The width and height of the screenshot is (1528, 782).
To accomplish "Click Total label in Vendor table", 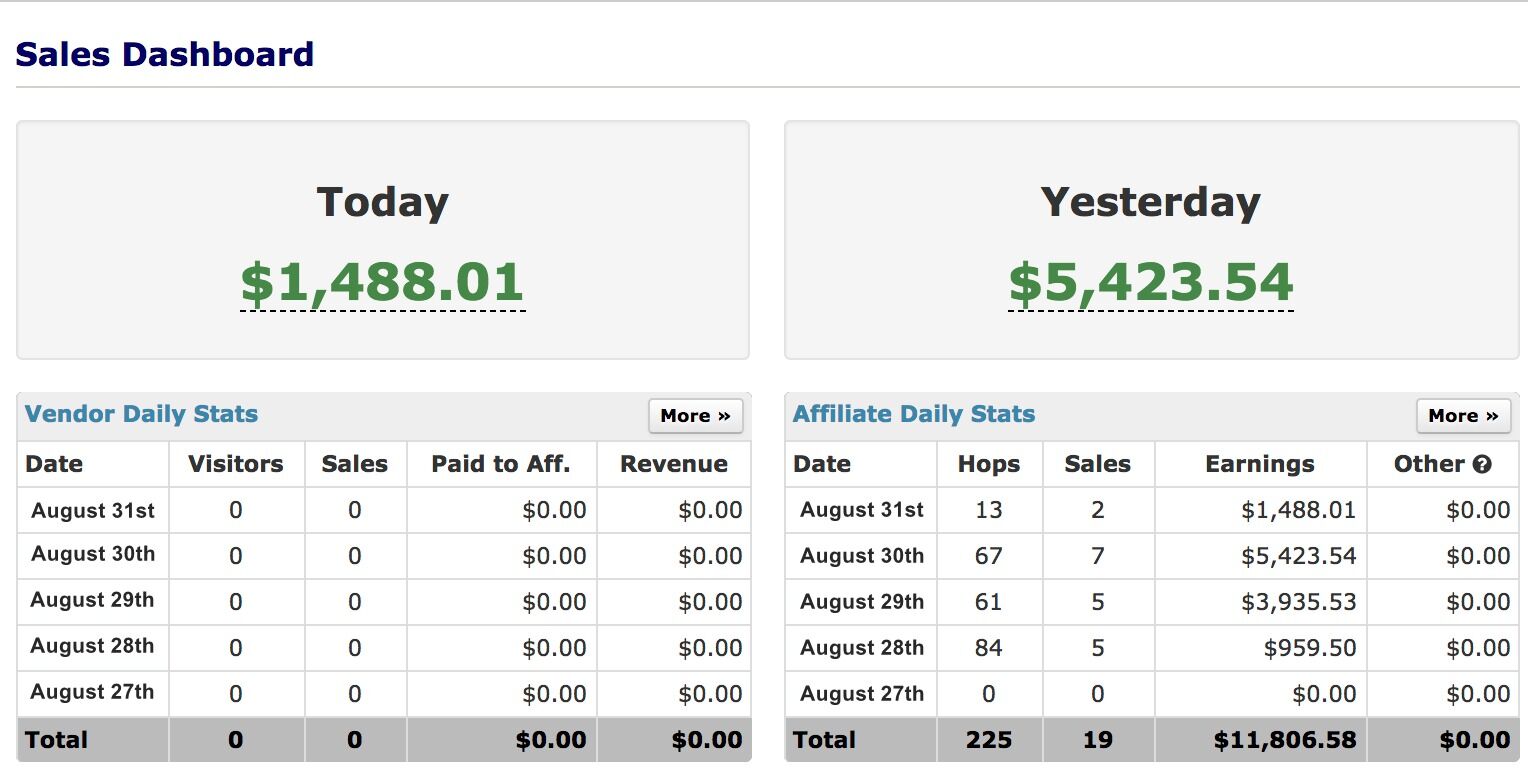I will pyautogui.click(x=56, y=740).
